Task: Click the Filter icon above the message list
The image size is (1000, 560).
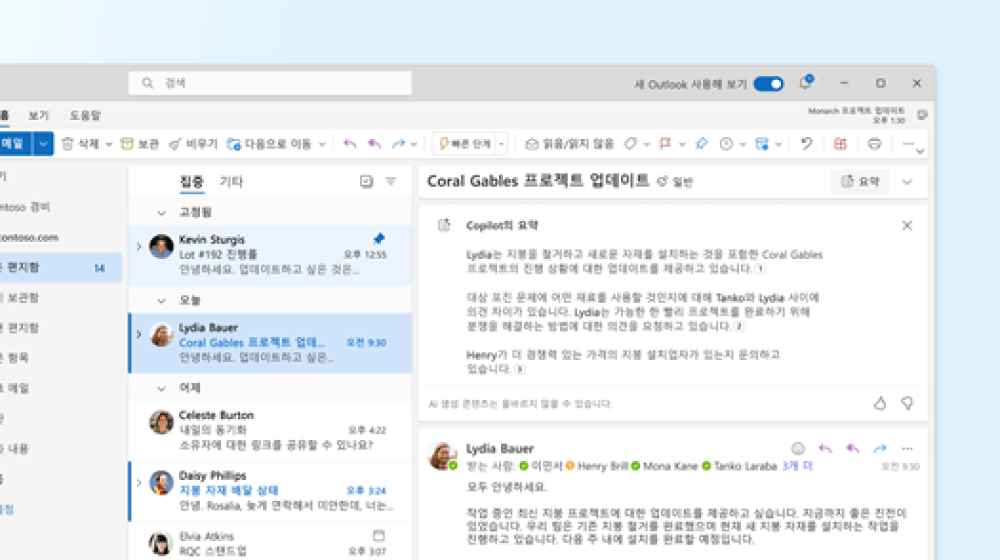Action: 391,182
